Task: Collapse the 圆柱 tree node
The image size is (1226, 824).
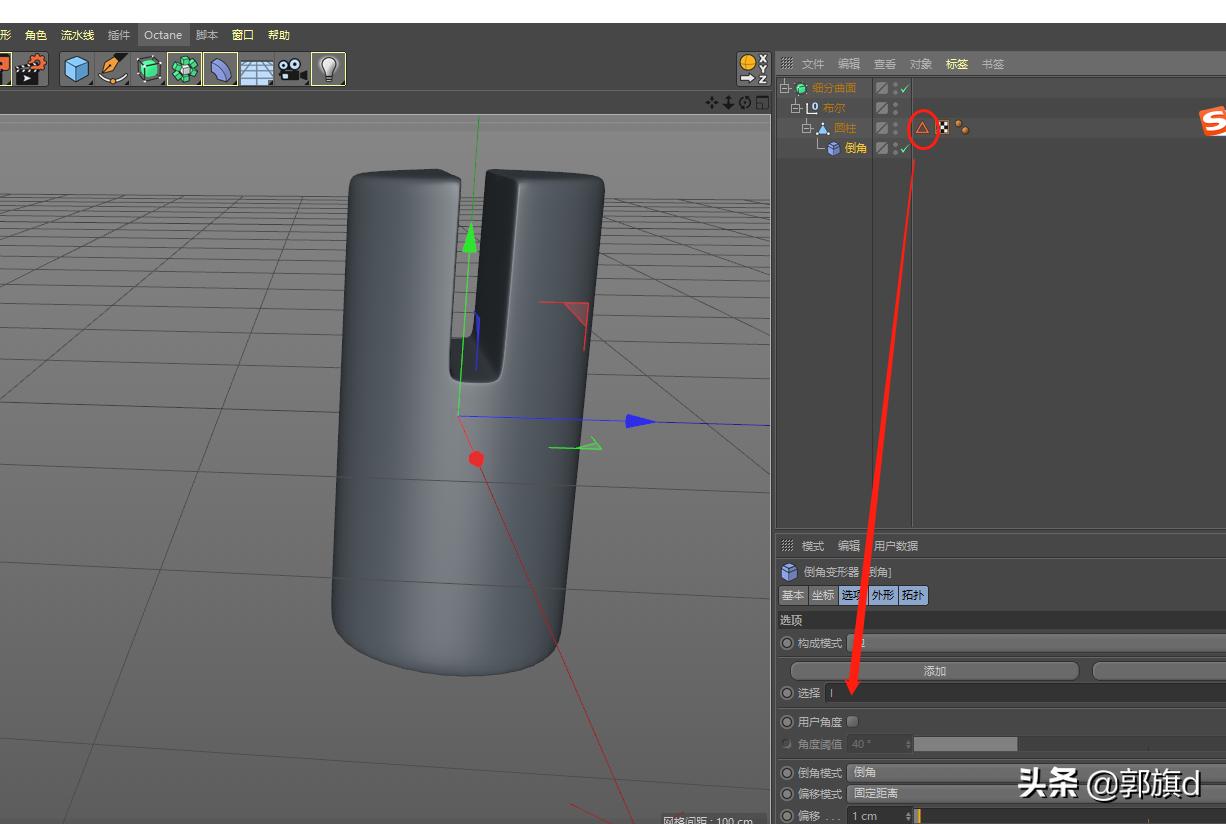Action: click(x=806, y=128)
